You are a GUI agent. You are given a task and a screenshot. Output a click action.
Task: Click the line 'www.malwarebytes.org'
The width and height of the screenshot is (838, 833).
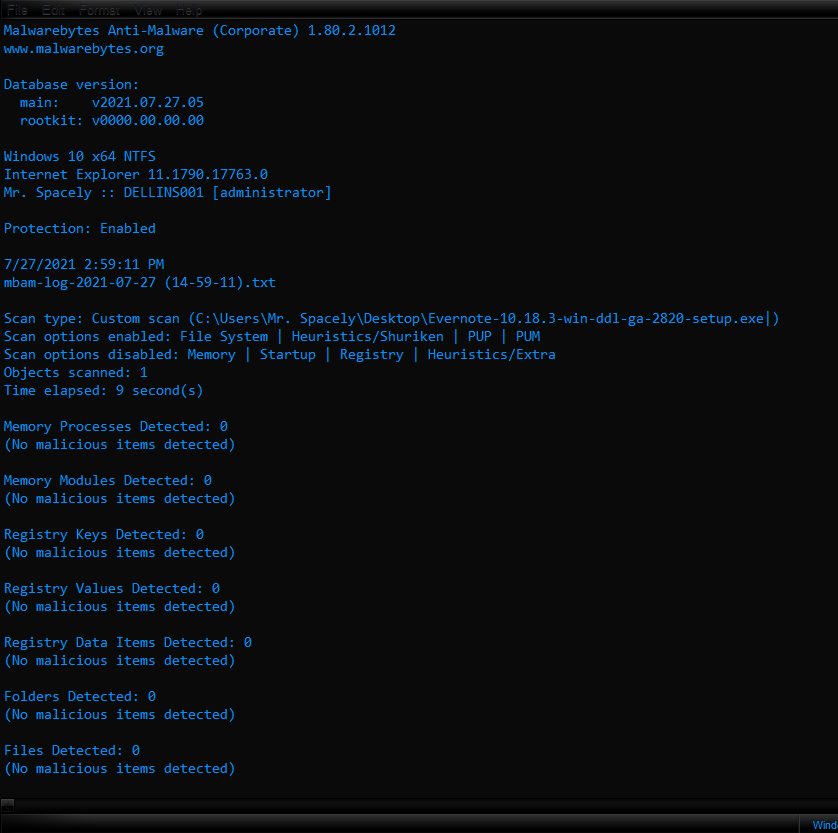pyautogui.click(x=83, y=49)
